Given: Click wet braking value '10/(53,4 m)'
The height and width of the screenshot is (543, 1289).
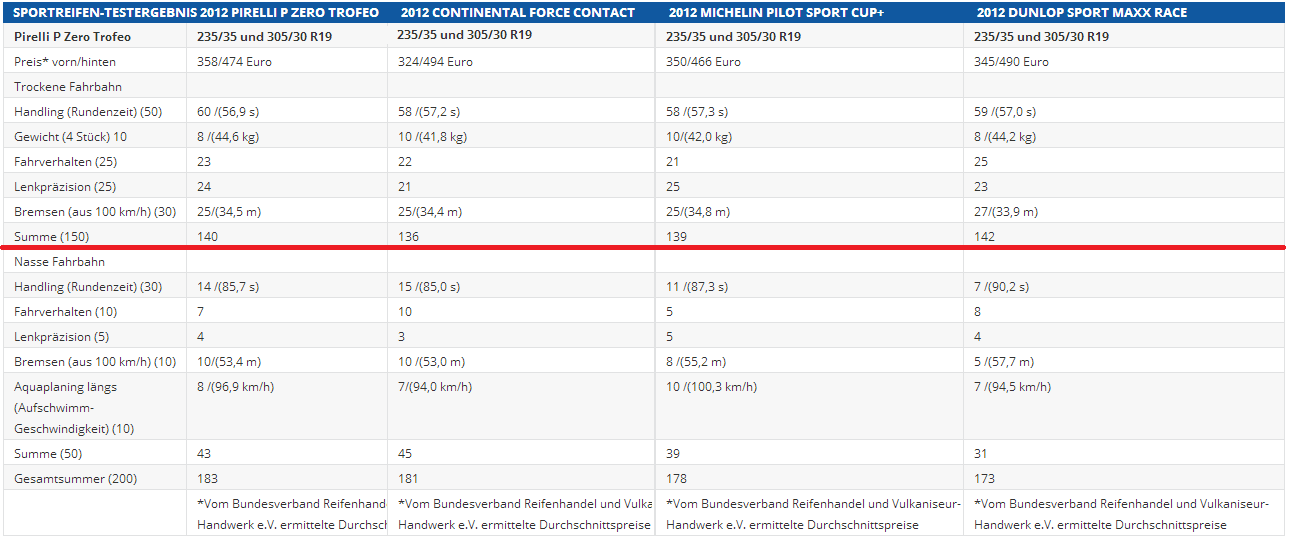Looking at the screenshot, I should [230, 362].
